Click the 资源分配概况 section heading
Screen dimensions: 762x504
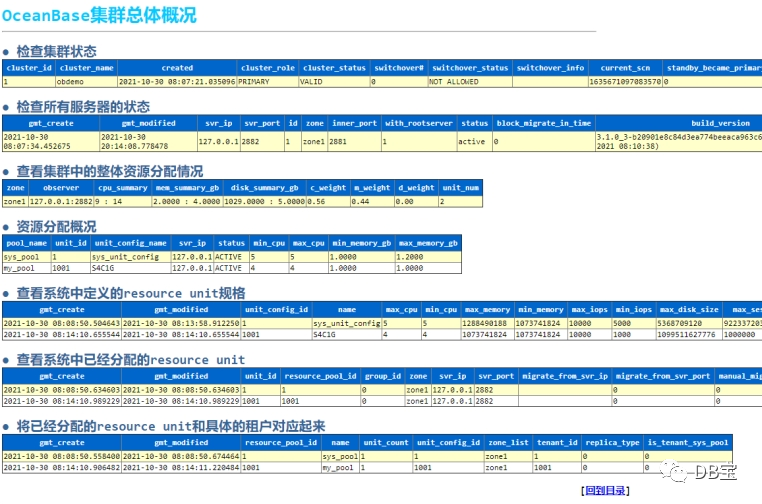coord(56,227)
